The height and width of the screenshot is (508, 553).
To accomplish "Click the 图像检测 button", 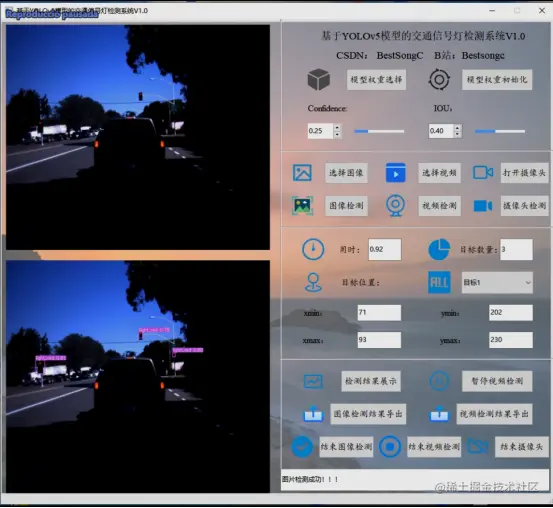I will point(346,206).
